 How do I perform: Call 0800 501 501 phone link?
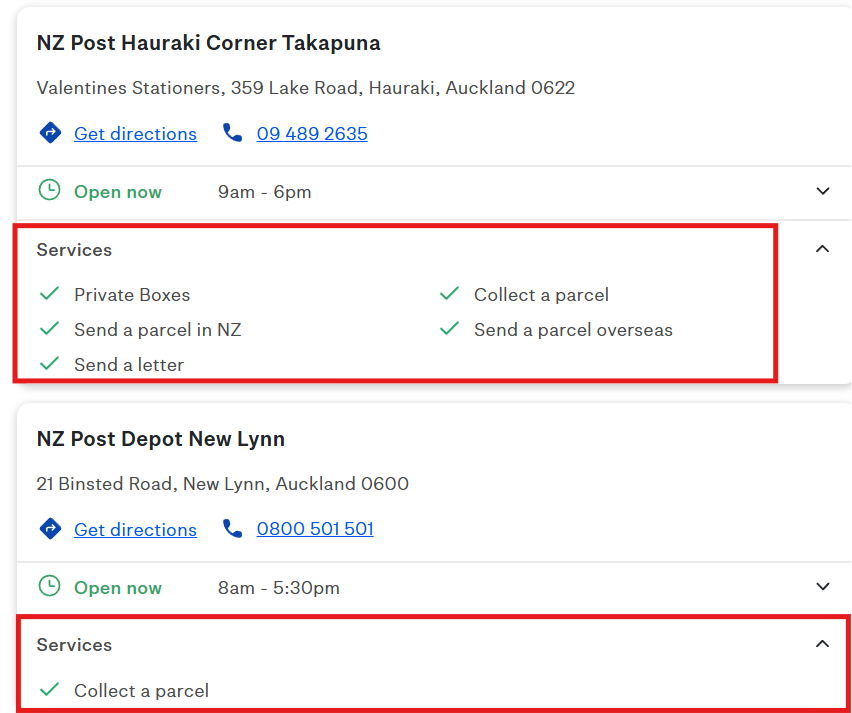pyautogui.click(x=315, y=529)
